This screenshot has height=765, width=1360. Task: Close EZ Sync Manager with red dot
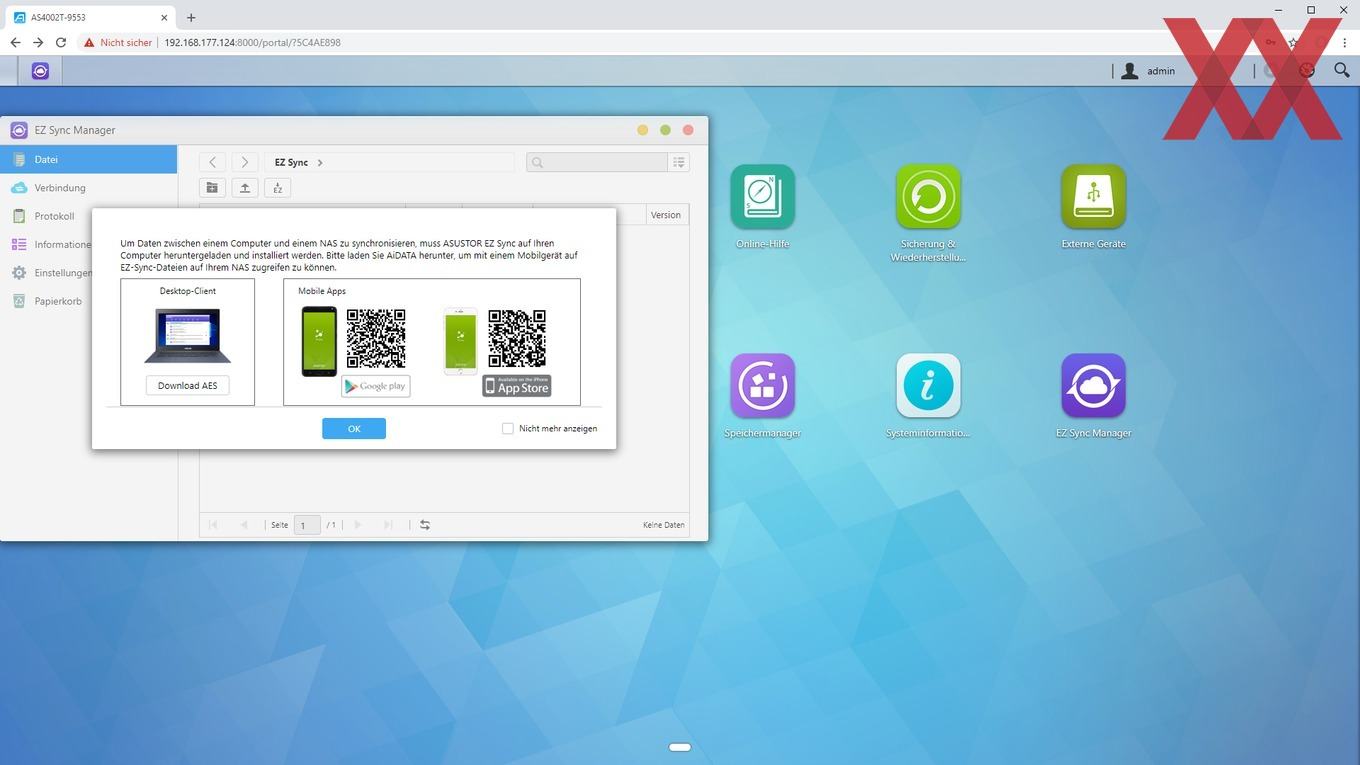pyautogui.click(x=688, y=130)
